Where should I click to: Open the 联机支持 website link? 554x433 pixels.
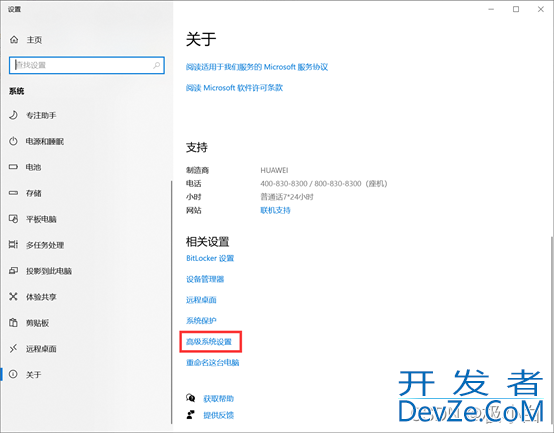[275, 210]
